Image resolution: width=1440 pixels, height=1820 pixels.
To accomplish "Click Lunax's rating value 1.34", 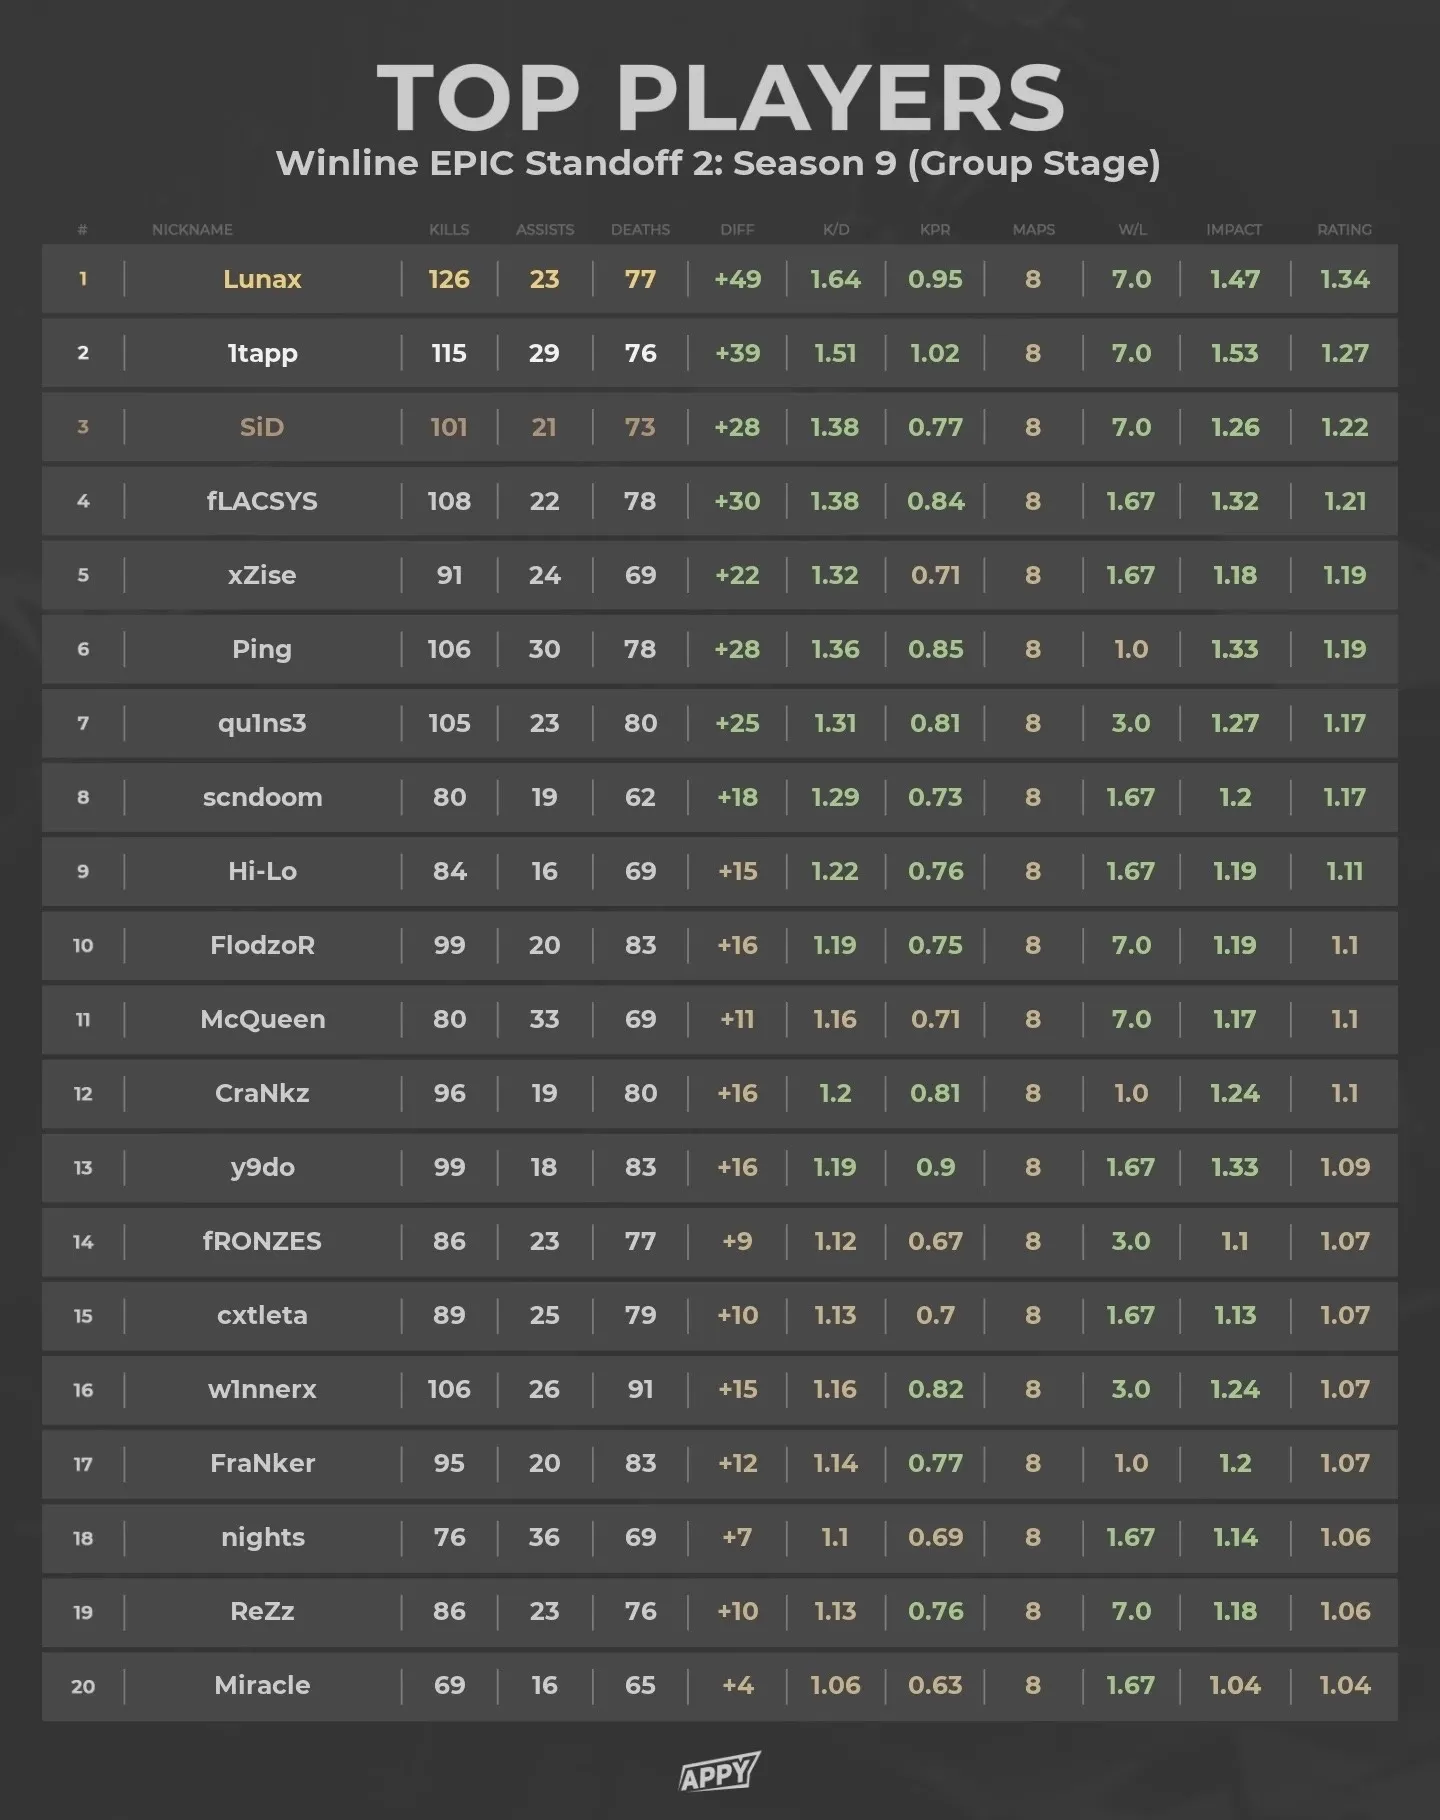I will click(x=1344, y=279).
